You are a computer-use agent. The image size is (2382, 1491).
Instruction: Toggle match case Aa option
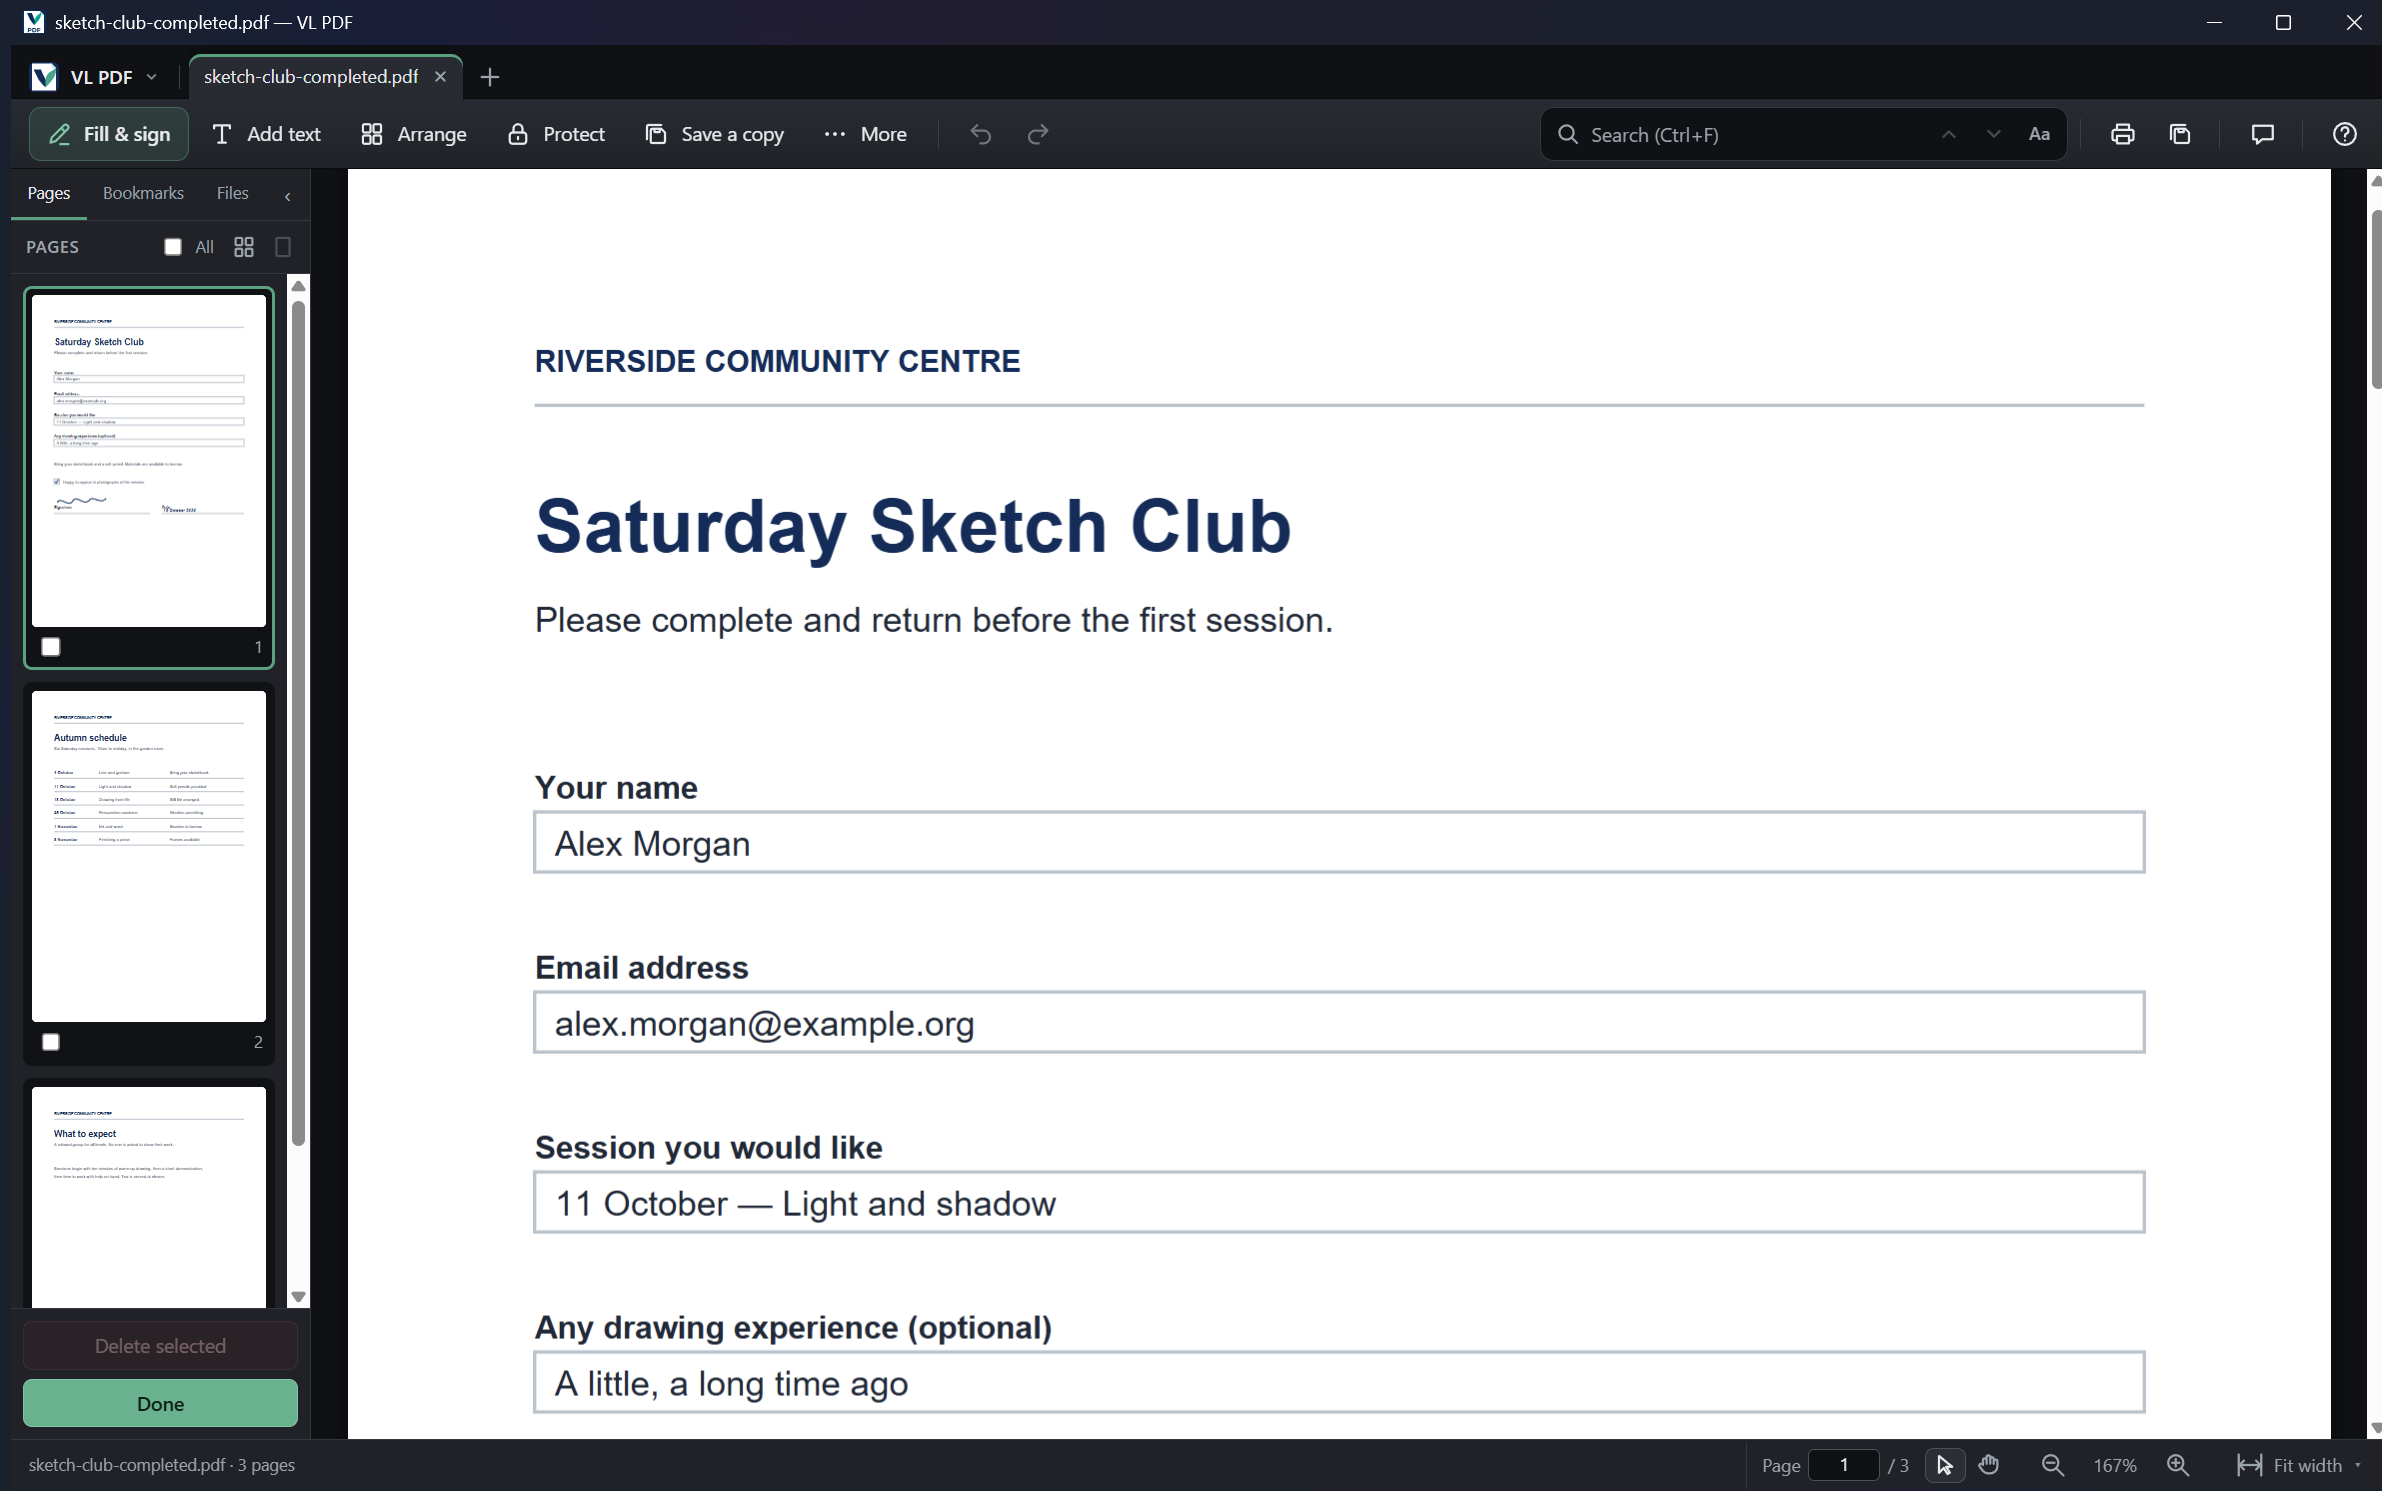pyautogui.click(x=2039, y=134)
